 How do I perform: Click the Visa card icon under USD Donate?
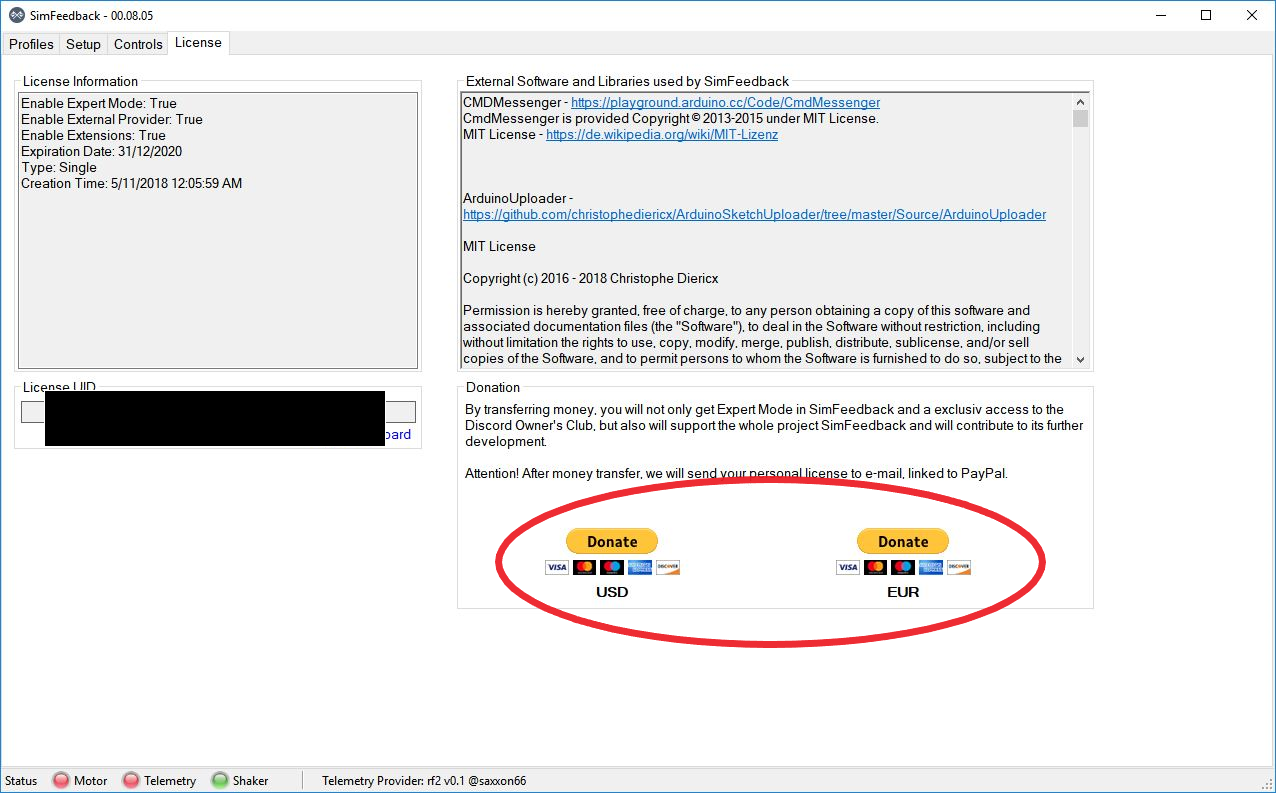tap(557, 567)
